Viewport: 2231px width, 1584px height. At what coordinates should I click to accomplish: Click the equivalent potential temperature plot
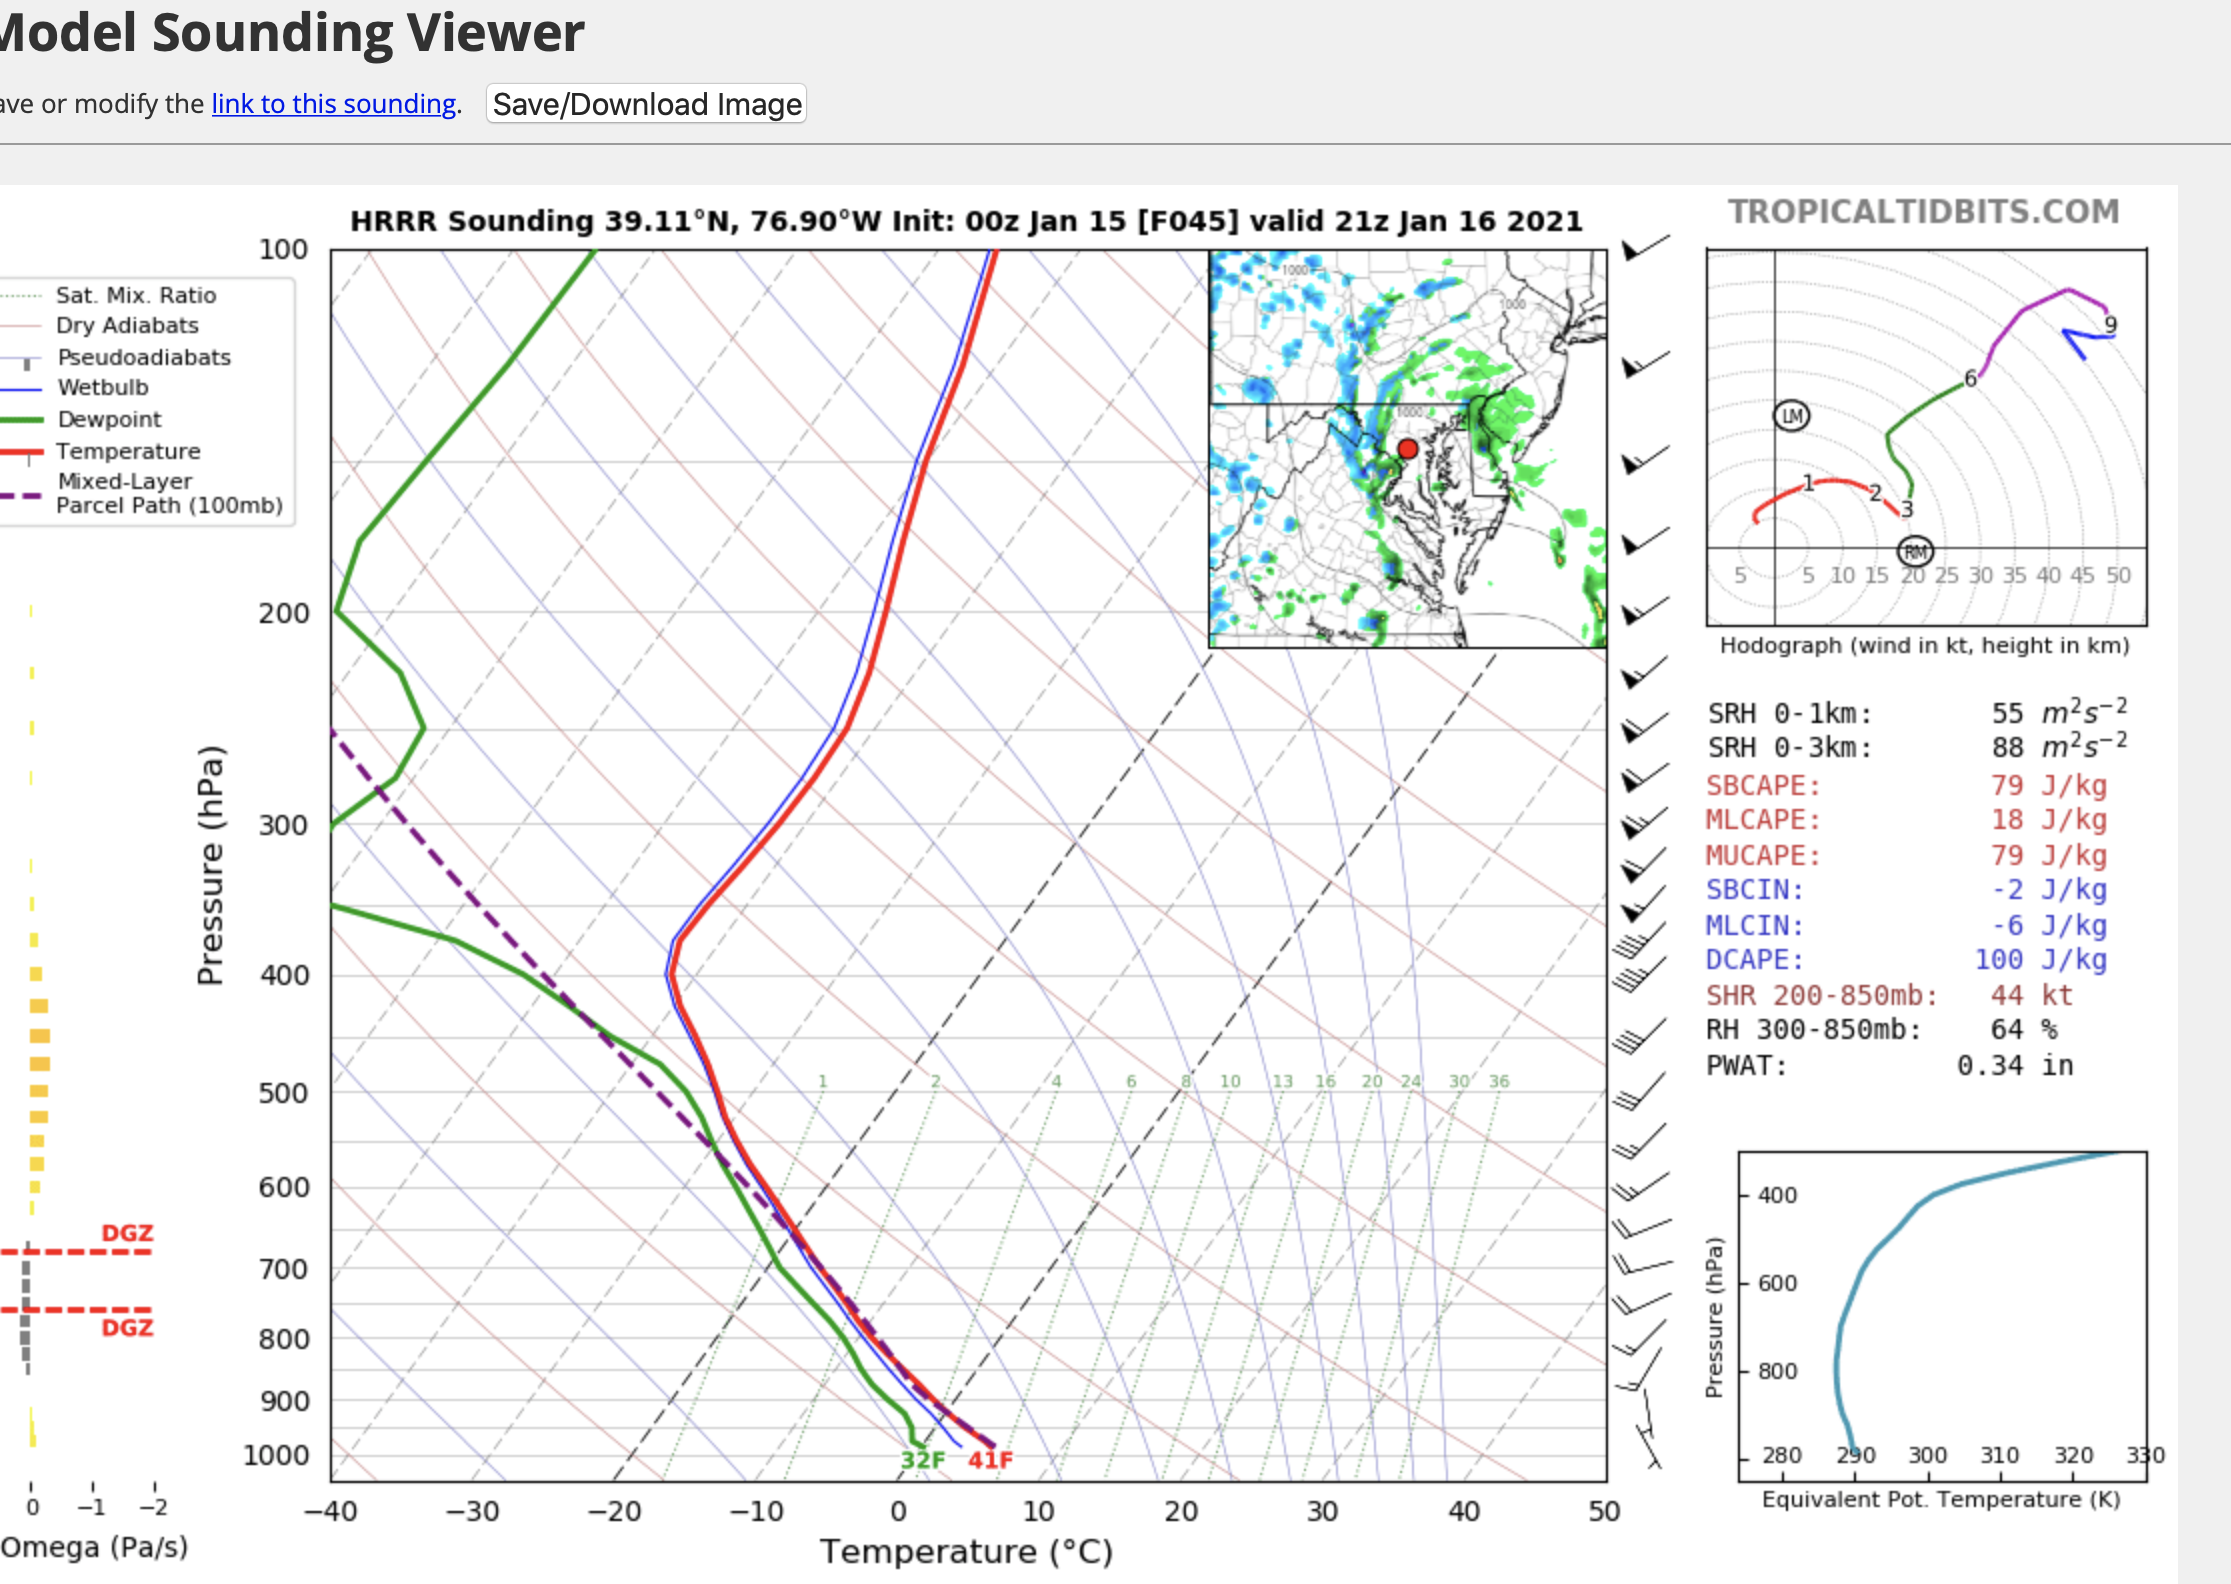click(1942, 1316)
